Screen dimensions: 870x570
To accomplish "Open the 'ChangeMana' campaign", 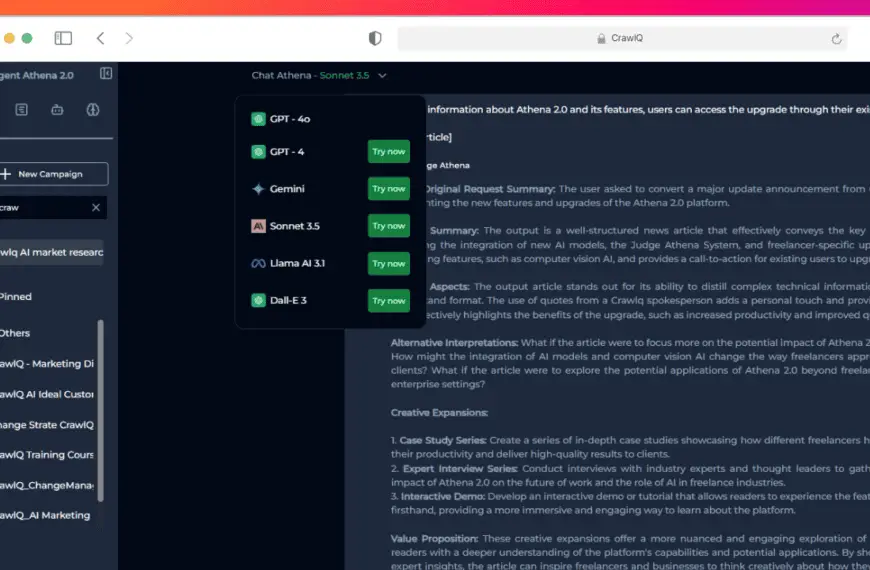I will 47,485.
